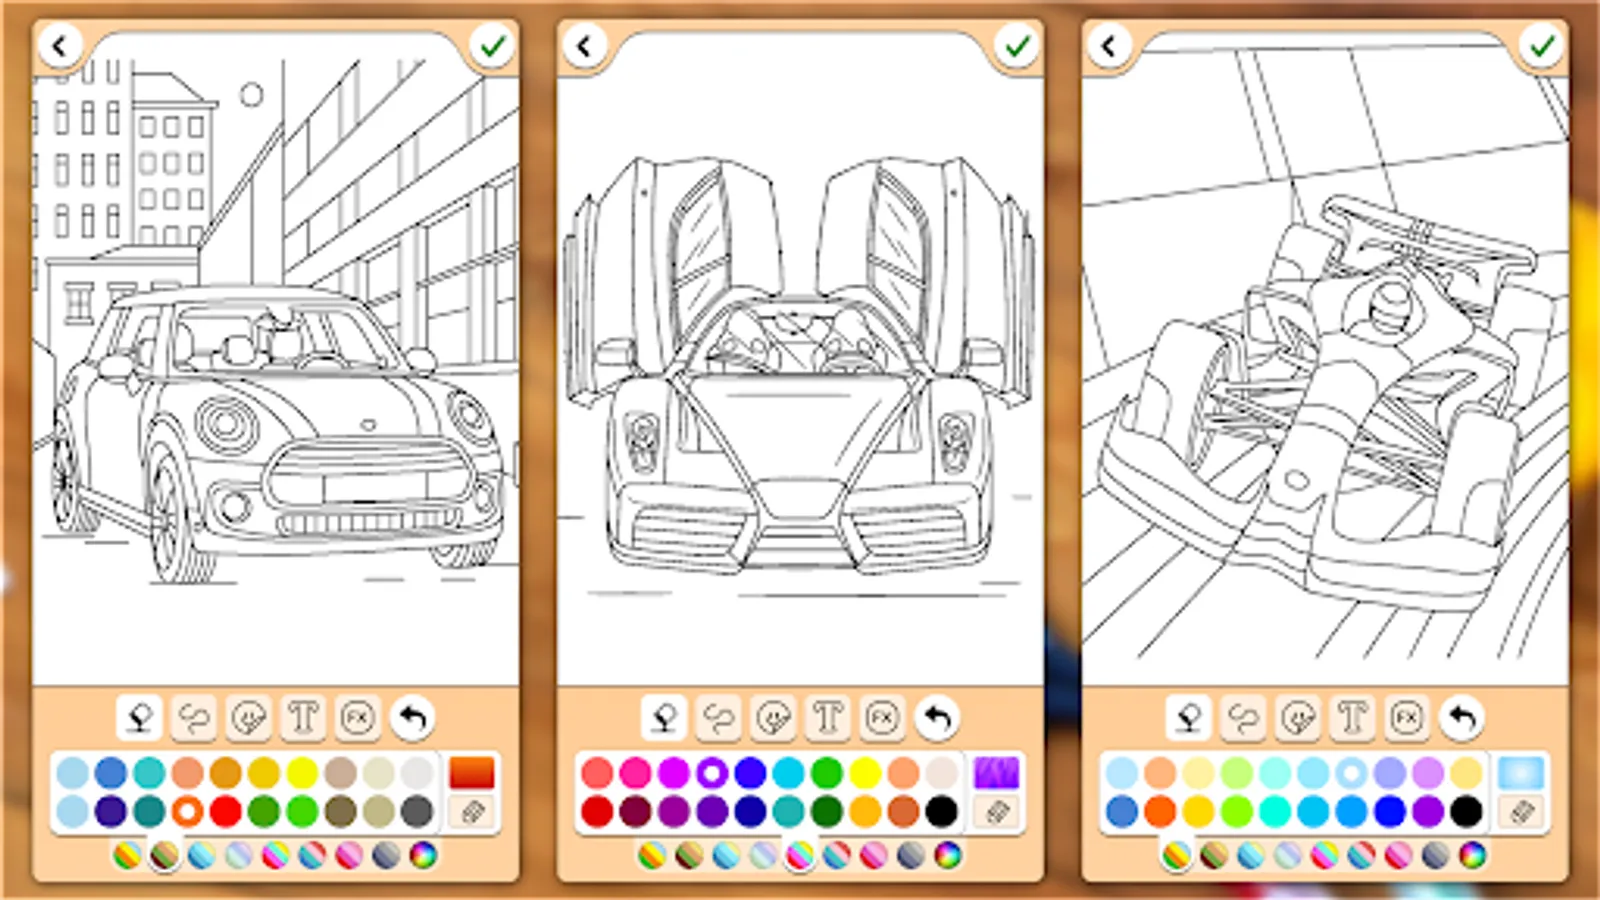Open the color wheel palette under the race car
The height and width of the screenshot is (900, 1600).
[x=1472, y=855]
